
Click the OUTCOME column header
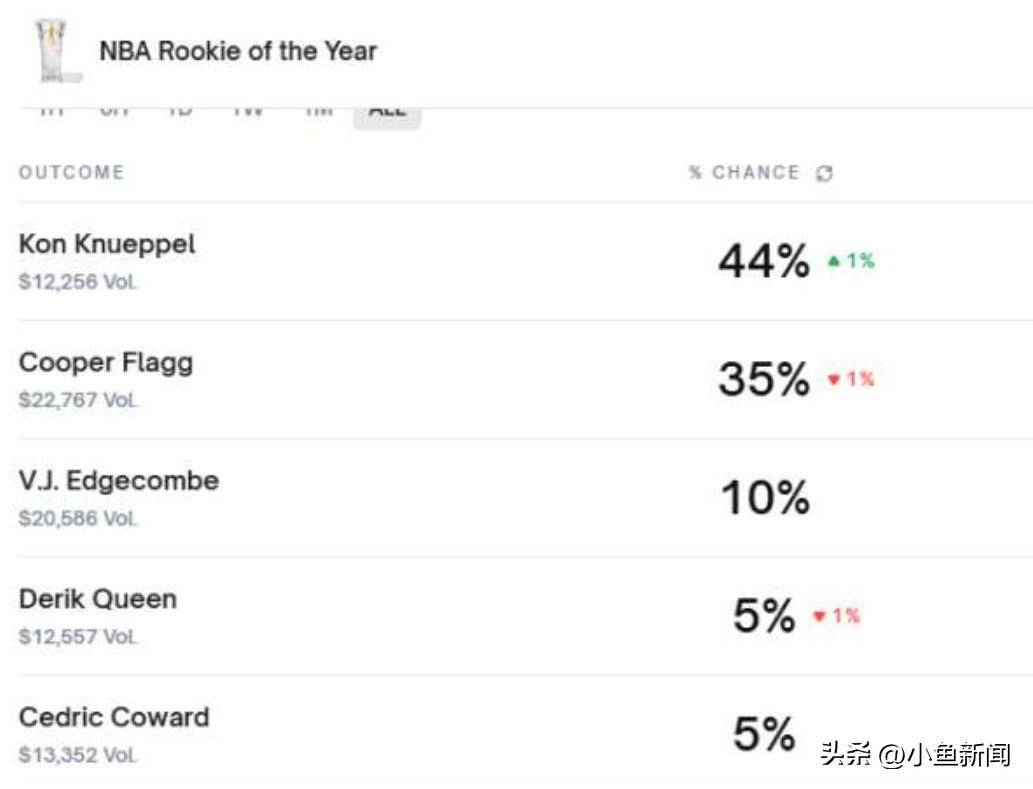click(x=71, y=173)
